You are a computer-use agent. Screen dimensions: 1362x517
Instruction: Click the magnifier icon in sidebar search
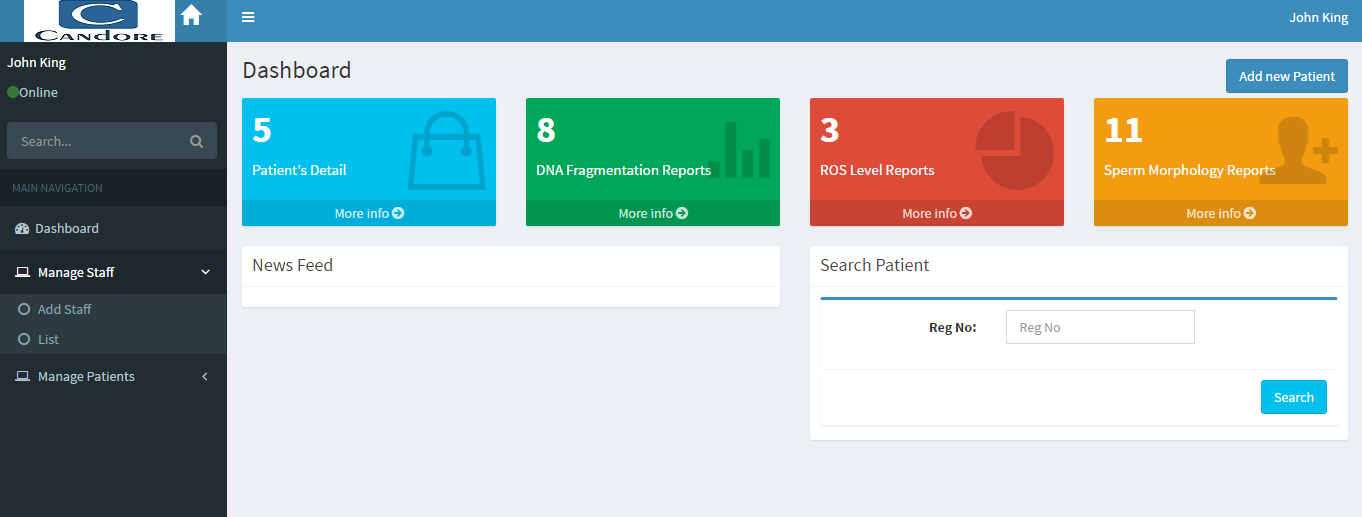196,141
